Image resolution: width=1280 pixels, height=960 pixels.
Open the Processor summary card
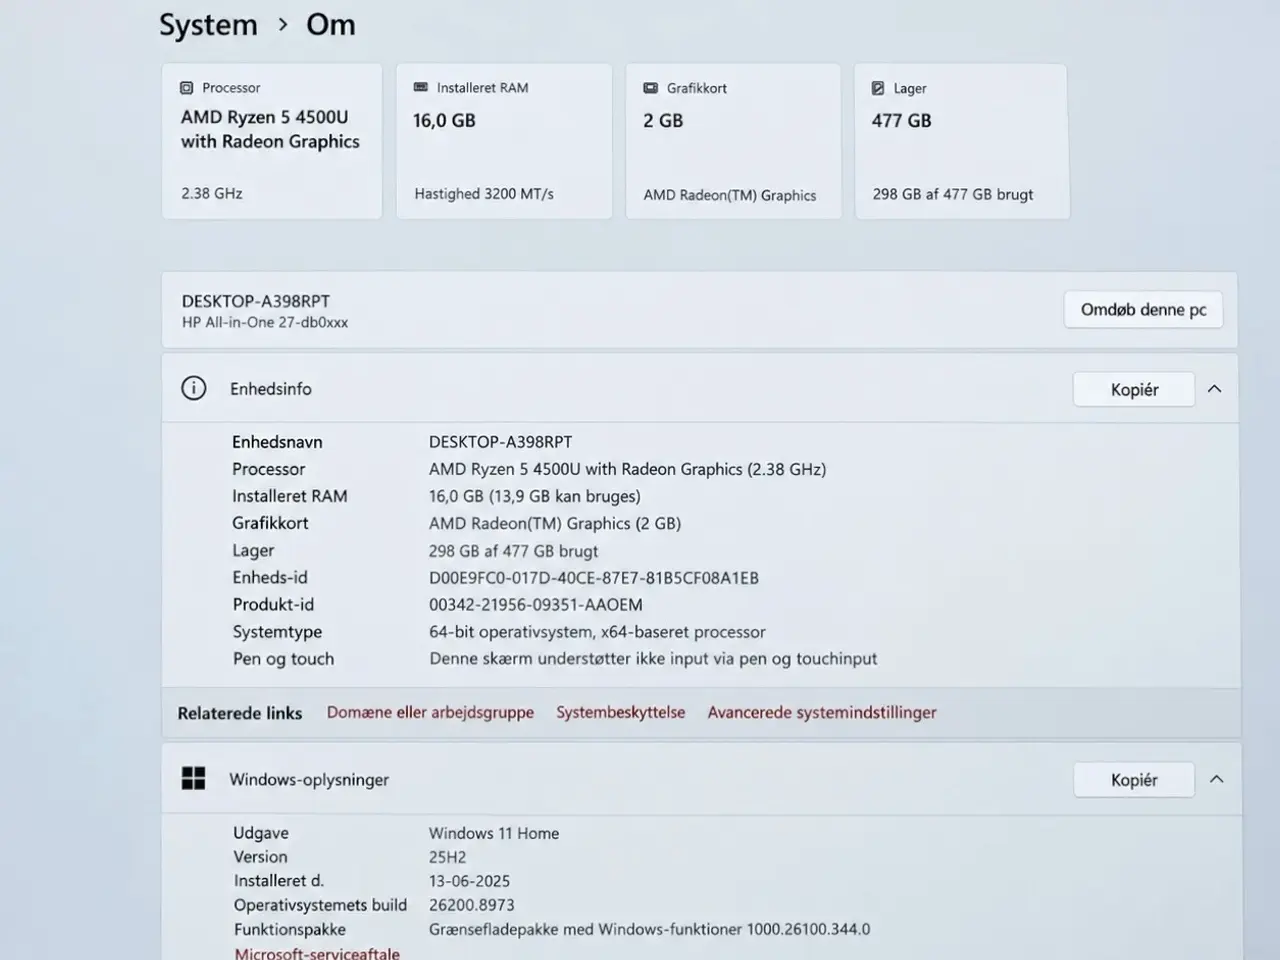click(272, 141)
